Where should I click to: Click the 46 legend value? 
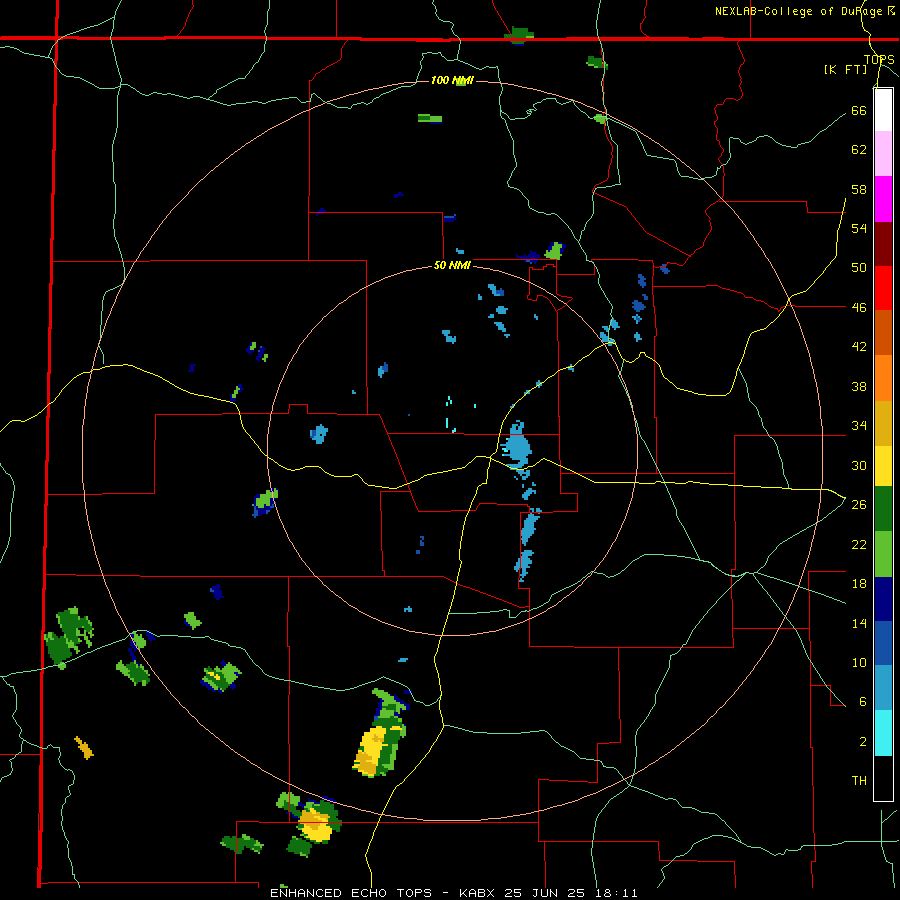pyautogui.click(x=859, y=308)
